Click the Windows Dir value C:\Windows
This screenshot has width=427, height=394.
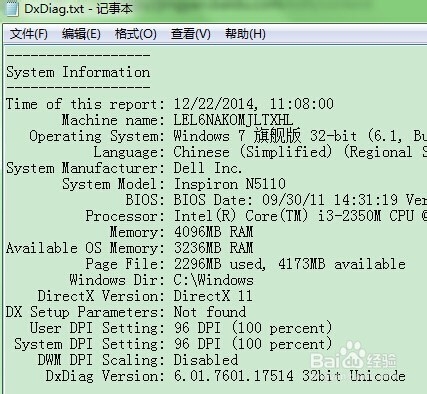click(x=214, y=280)
